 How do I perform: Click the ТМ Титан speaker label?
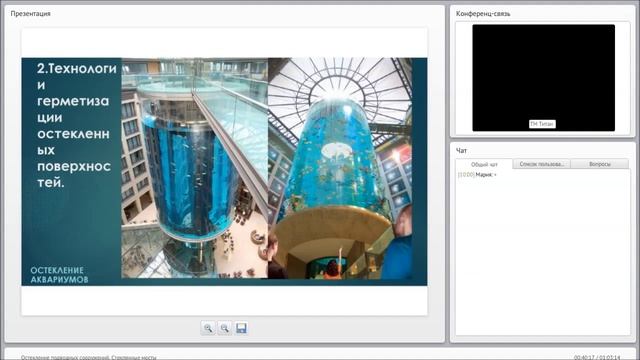coord(542,124)
